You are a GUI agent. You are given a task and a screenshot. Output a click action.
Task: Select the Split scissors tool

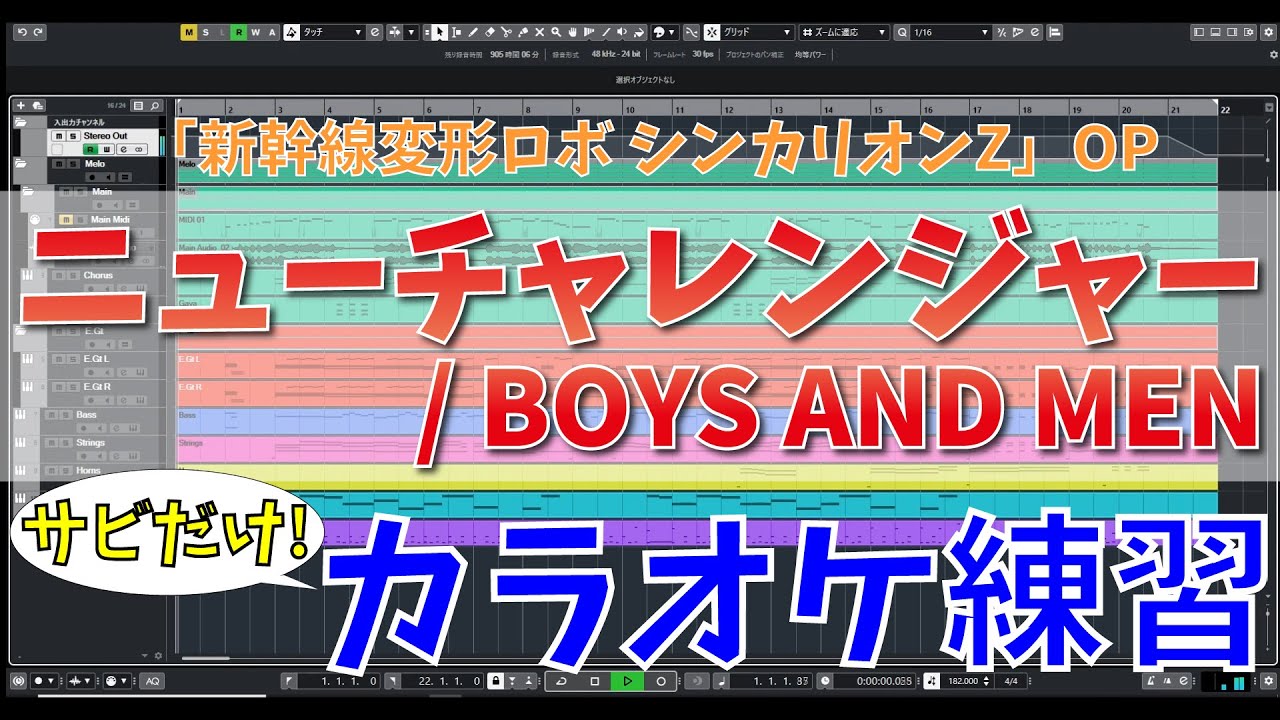click(507, 32)
